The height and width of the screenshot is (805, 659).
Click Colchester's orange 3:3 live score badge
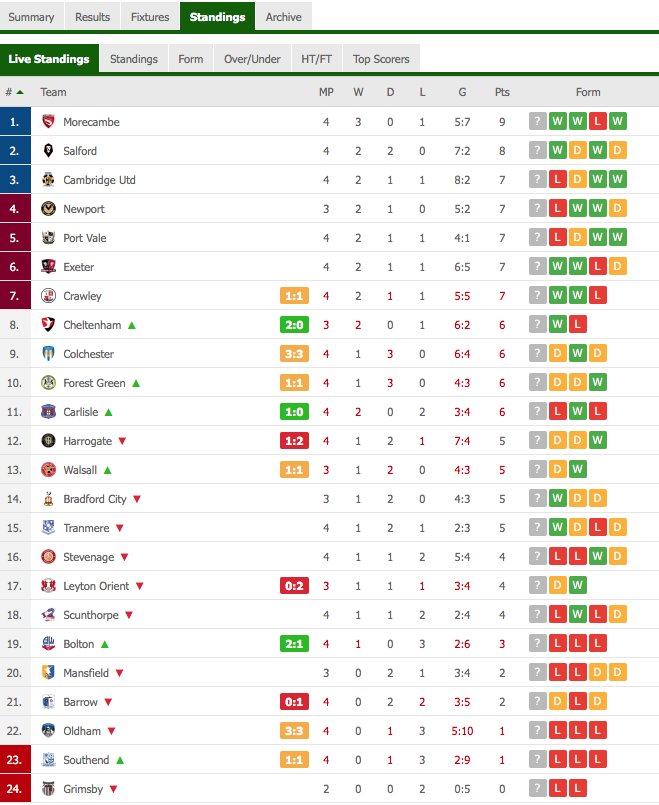pyautogui.click(x=294, y=354)
